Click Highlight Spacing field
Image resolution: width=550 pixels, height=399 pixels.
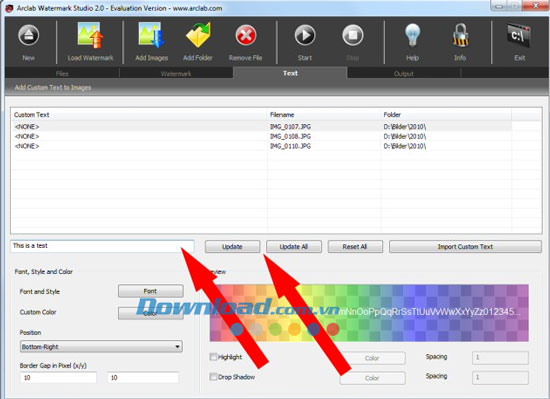pos(500,358)
